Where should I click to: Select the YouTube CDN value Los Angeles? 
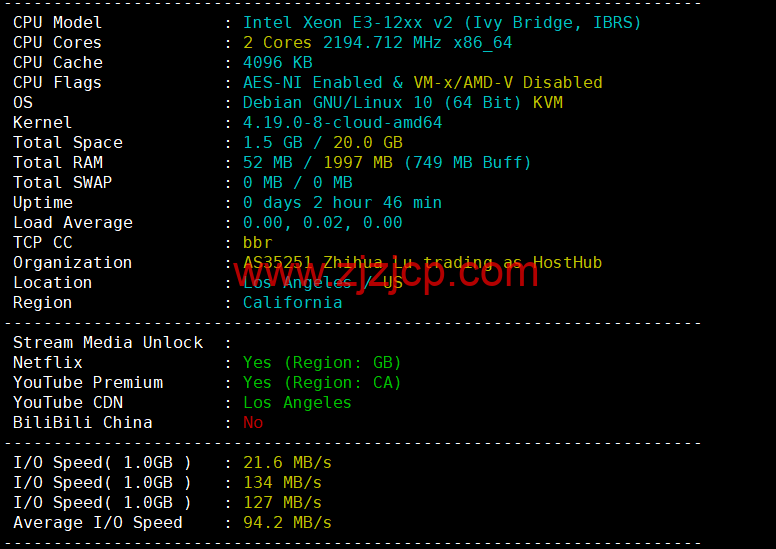tap(297, 402)
